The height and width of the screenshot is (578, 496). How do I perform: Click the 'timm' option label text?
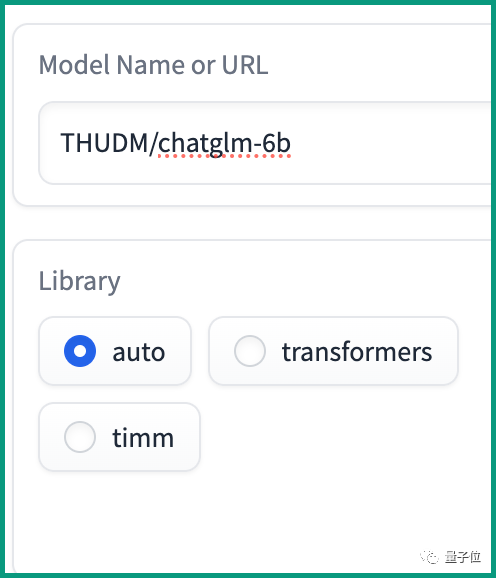click(x=143, y=438)
